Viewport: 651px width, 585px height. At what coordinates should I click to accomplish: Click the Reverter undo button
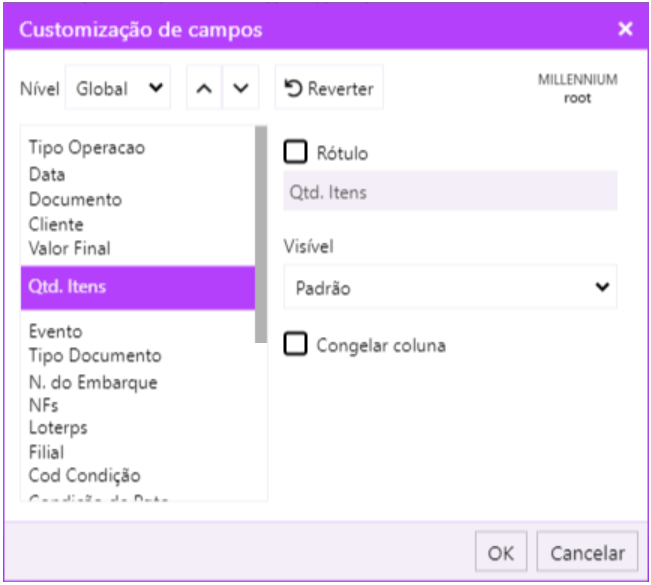tap(329, 88)
